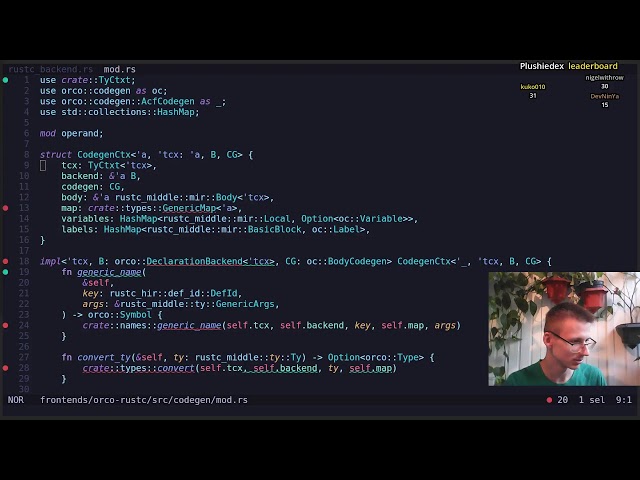Screen dimensions: 640x480
Task: Click the red error dot on line 28
Action: tap(5, 368)
